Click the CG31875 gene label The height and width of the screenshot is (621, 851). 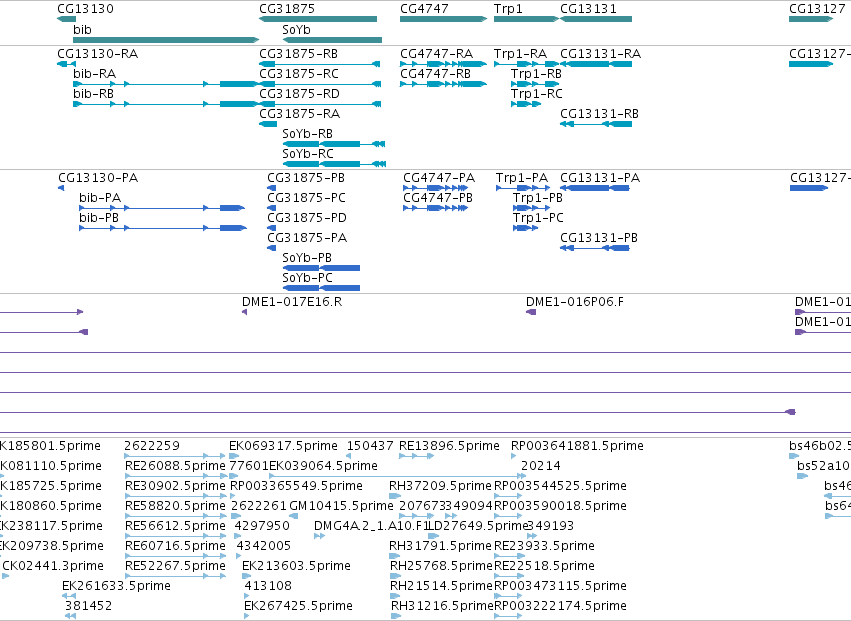(287, 9)
